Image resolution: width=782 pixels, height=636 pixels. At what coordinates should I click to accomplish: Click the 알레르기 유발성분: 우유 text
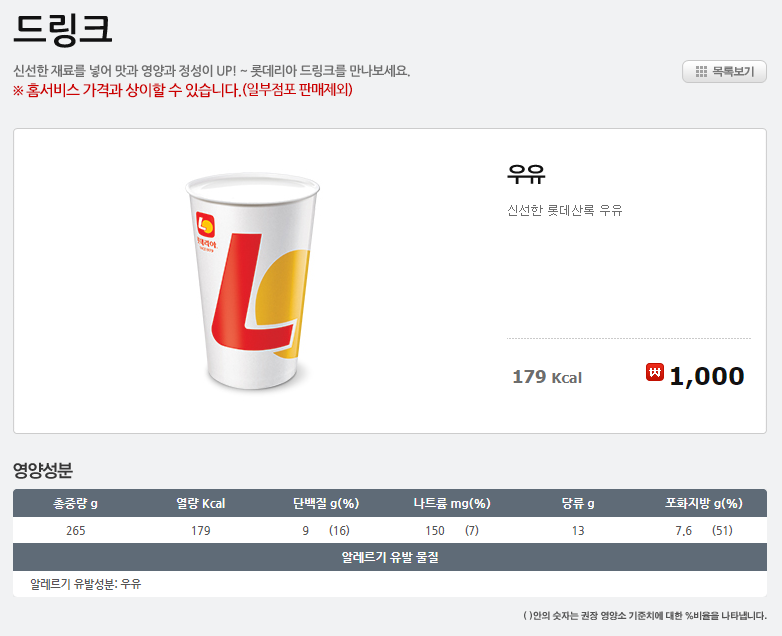(85, 584)
